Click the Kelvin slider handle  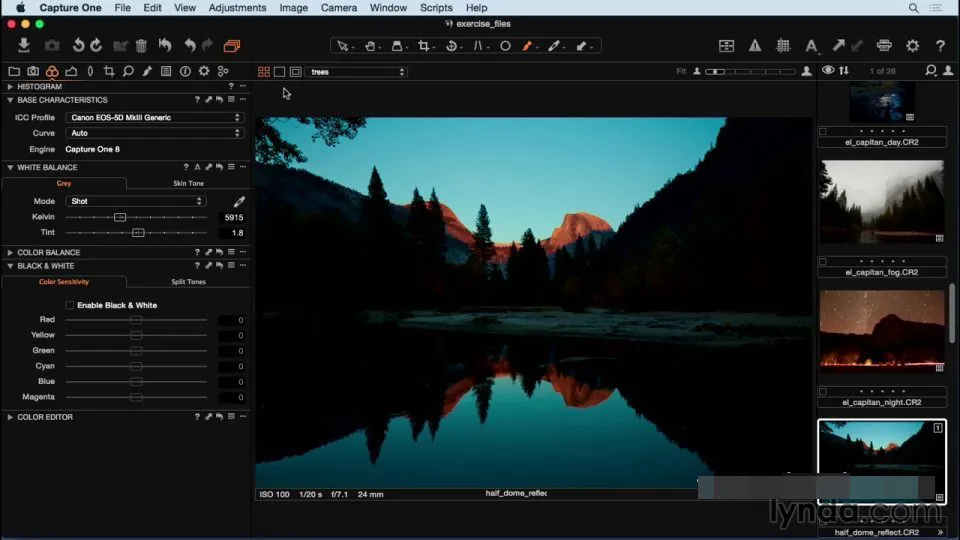(x=120, y=217)
